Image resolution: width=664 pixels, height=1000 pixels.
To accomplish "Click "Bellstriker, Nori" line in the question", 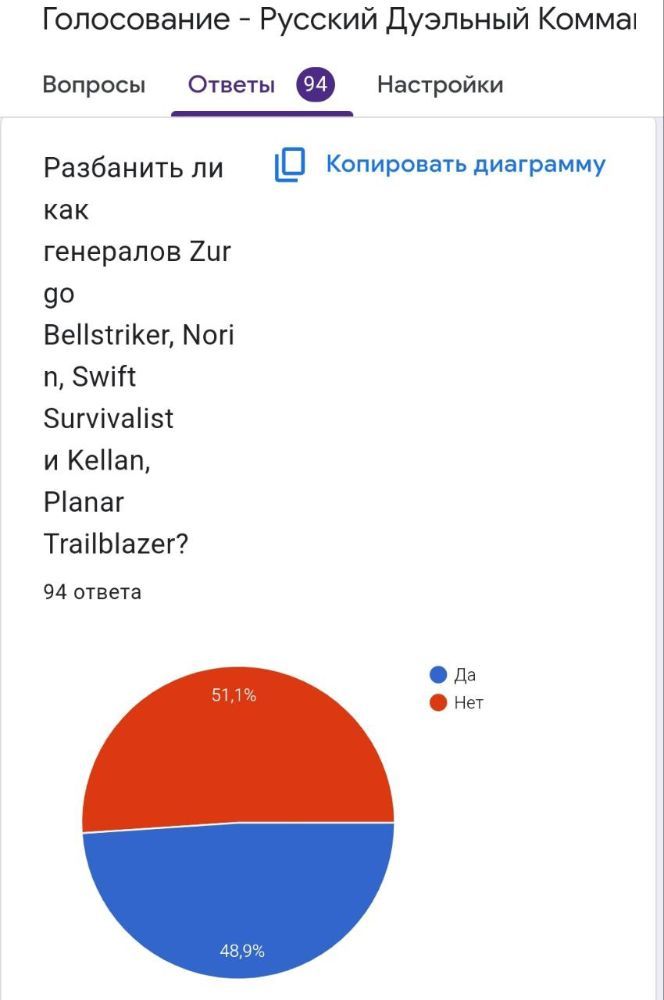I will coord(138,335).
